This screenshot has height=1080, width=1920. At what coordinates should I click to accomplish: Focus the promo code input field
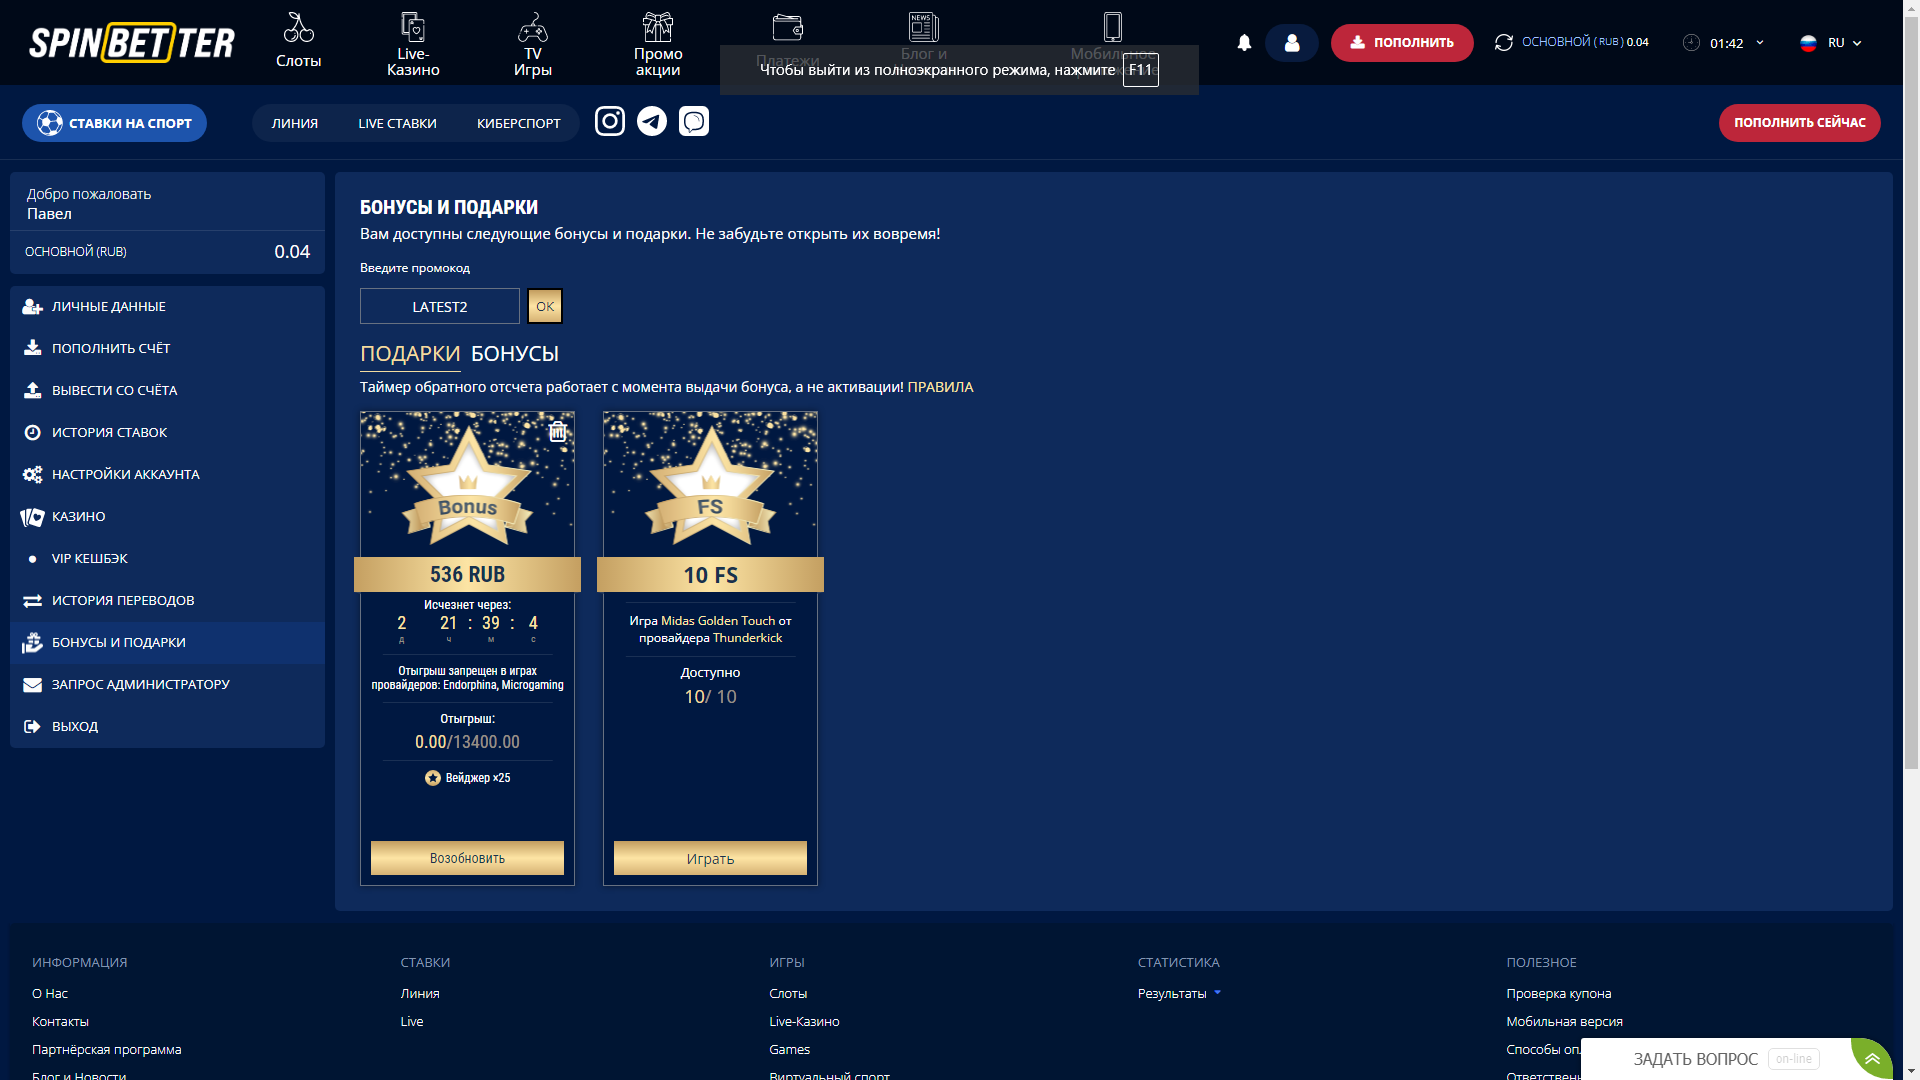pos(440,306)
